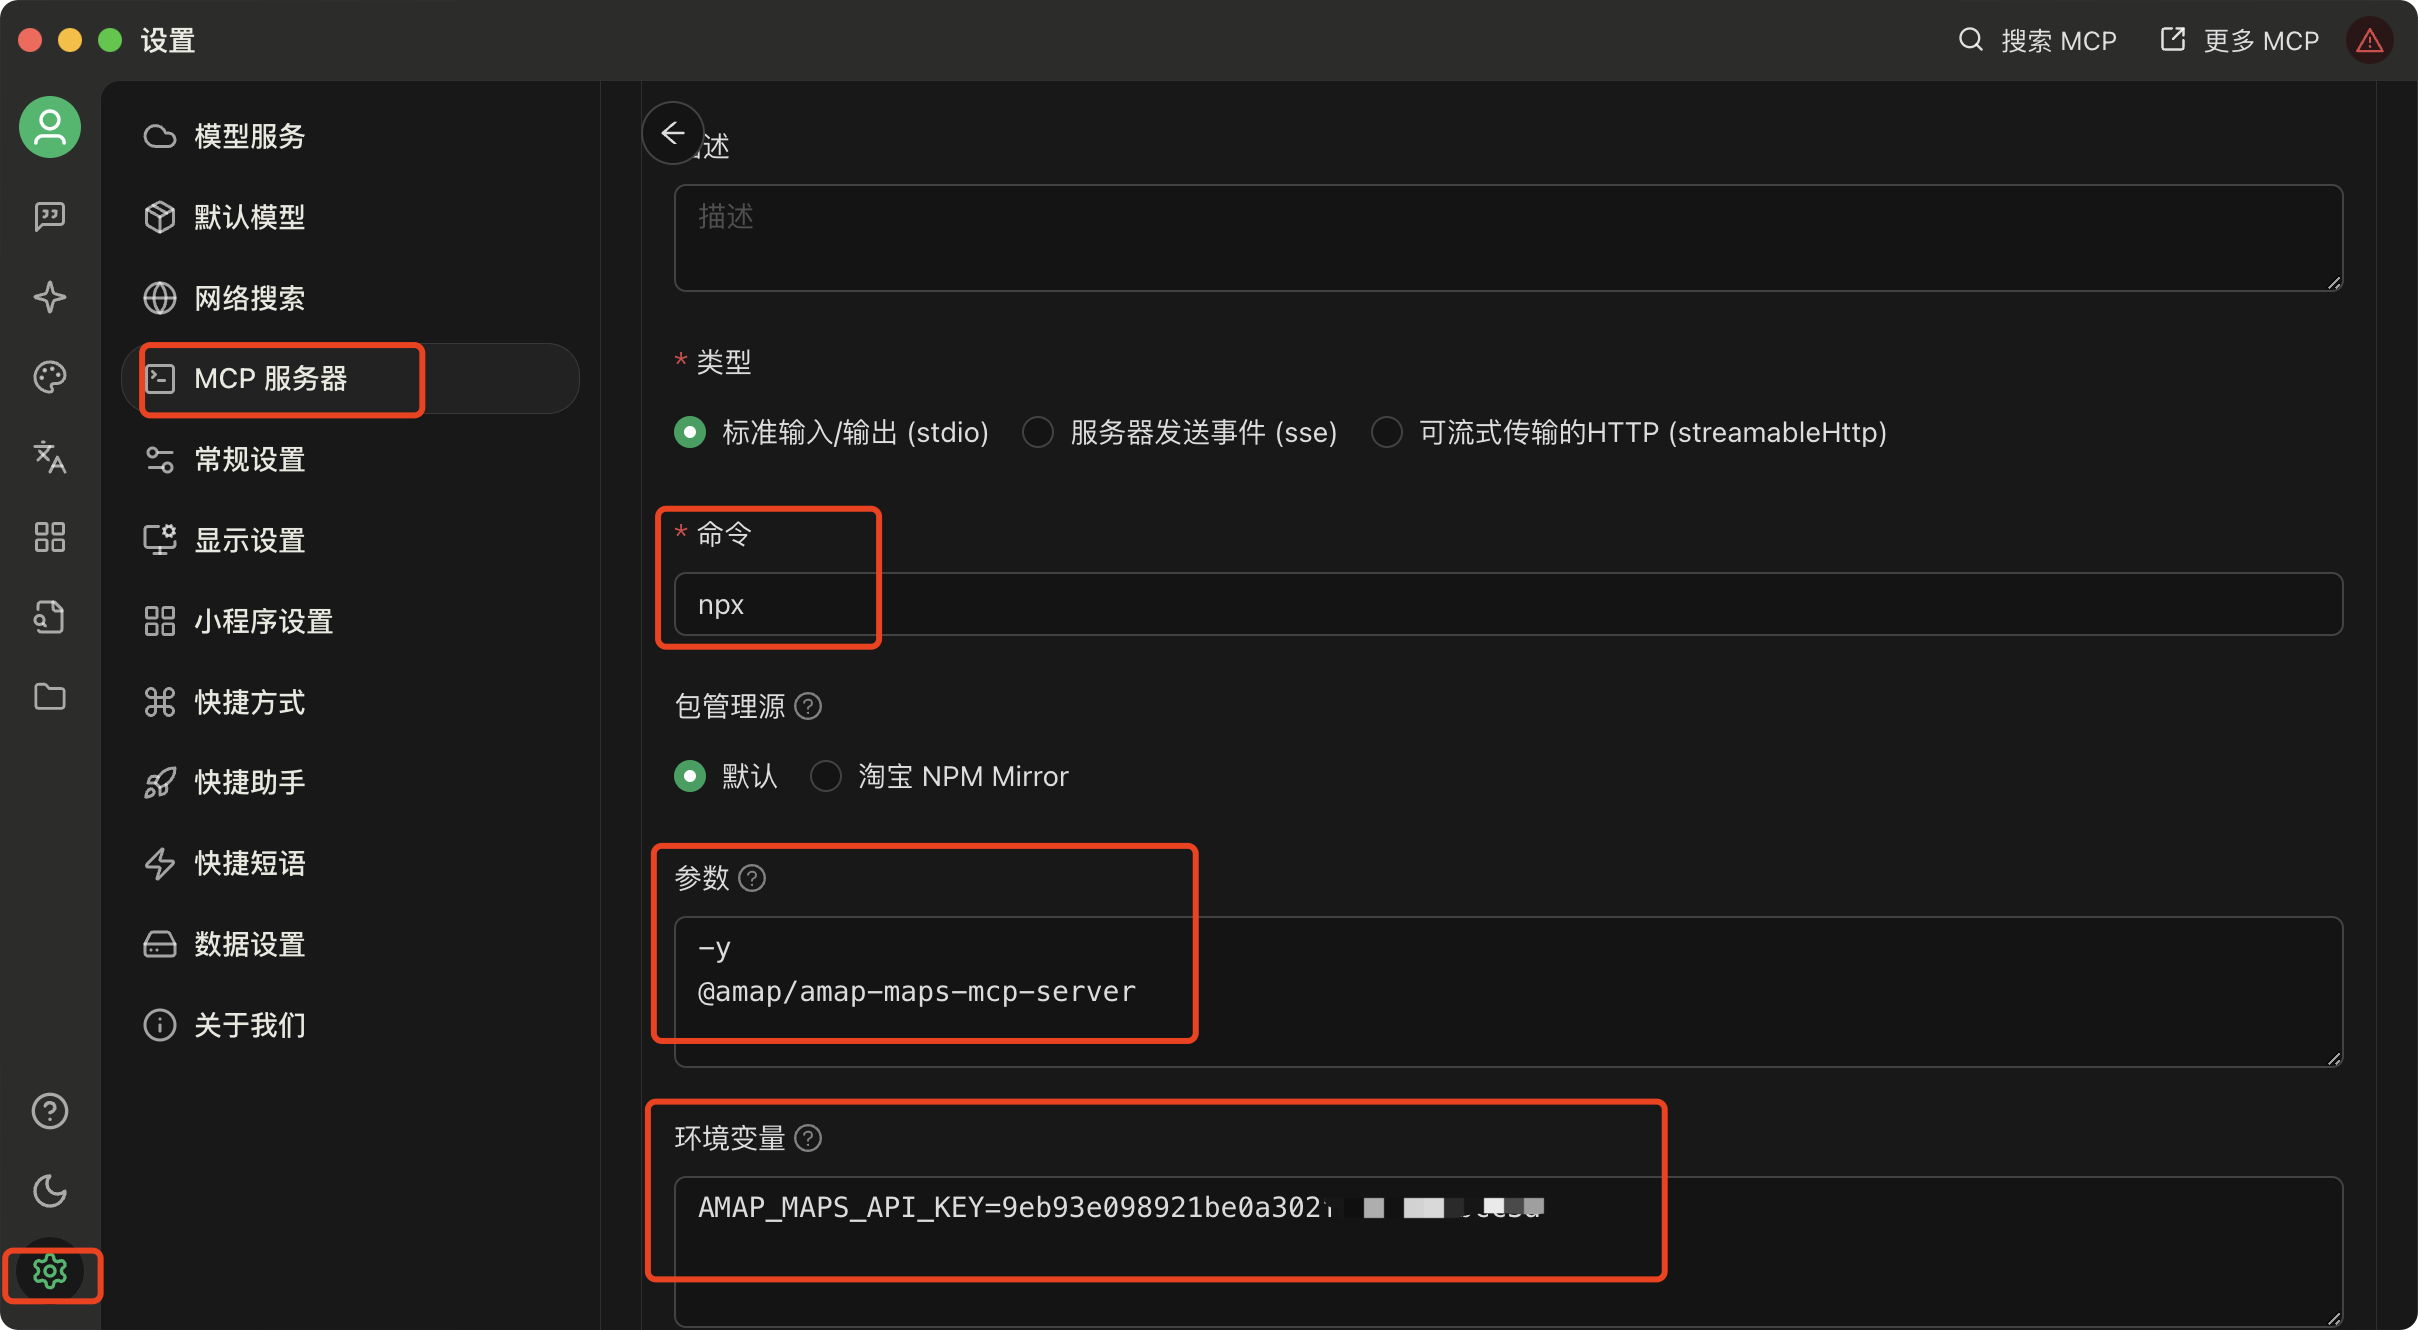Image resolution: width=2418 pixels, height=1330 pixels.
Task: Open the knowledge base sidebar icon
Action: (49, 617)
